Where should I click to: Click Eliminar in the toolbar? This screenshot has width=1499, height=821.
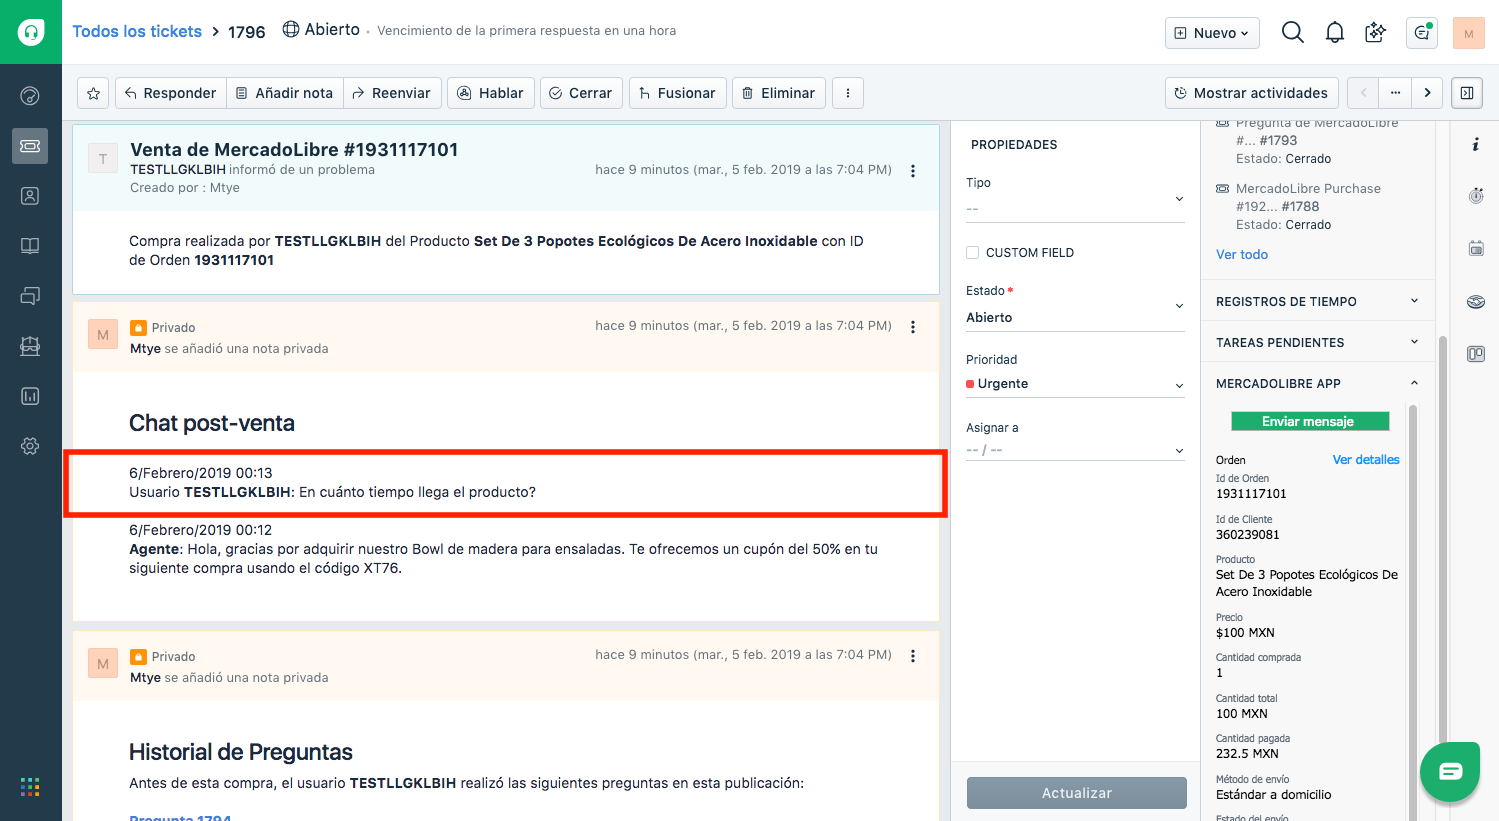pos(779,93)
